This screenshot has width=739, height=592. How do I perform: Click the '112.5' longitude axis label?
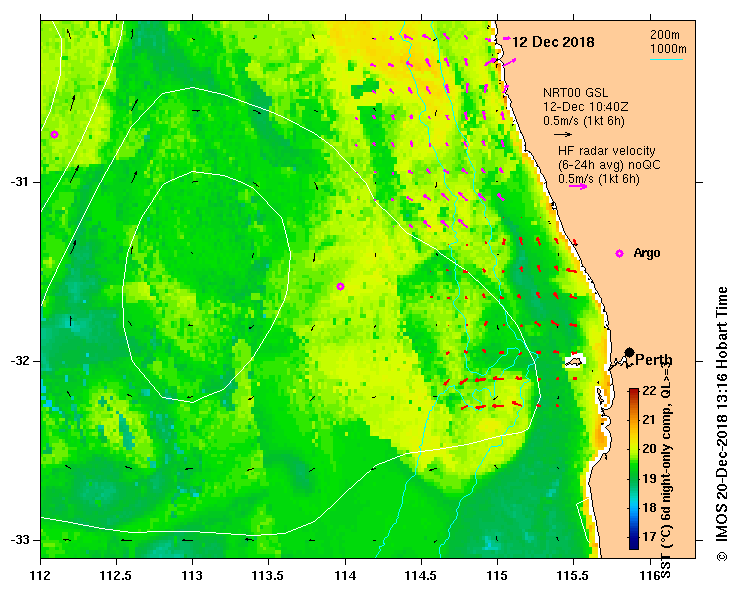tap(116, 576)
